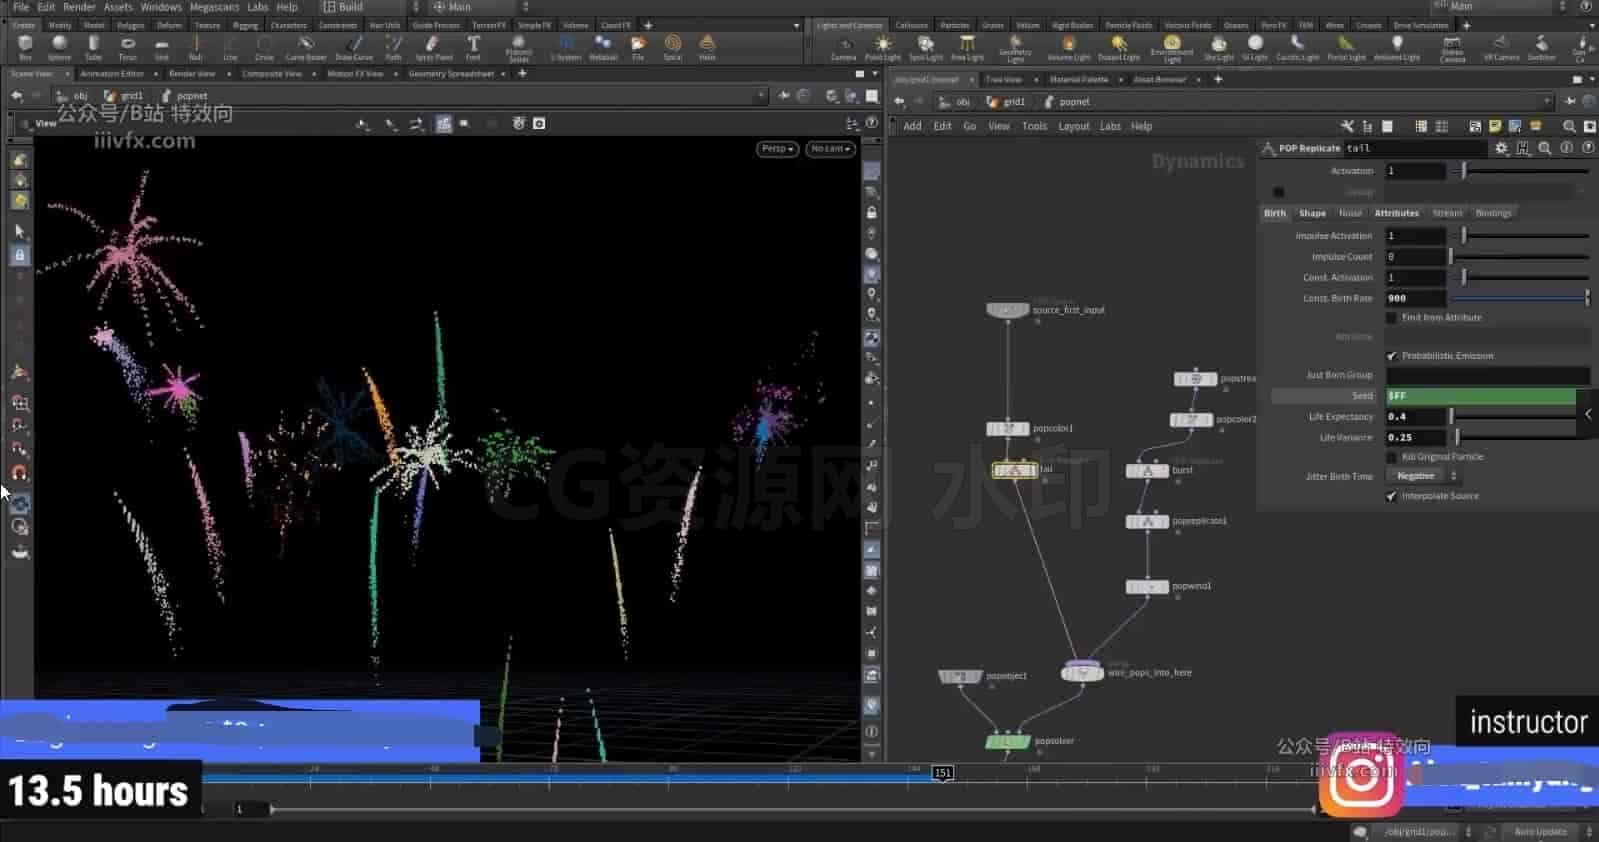Adjust the Const. Birth Rate slider
This screenshot has width=1599, height=842.
(x=1520, y=298)
